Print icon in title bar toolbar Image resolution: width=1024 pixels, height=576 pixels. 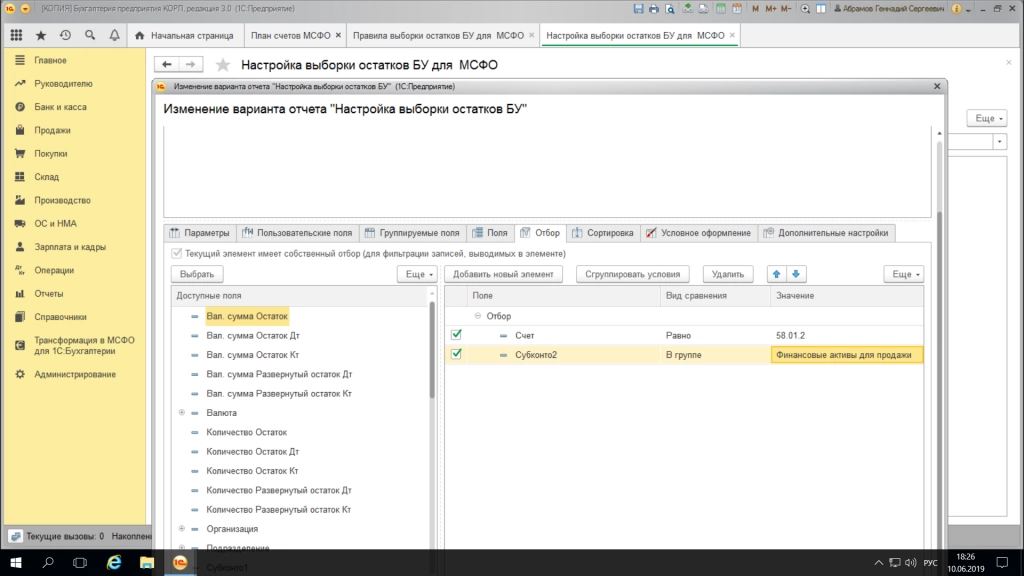pyautogui.click(x=654, y=8)
